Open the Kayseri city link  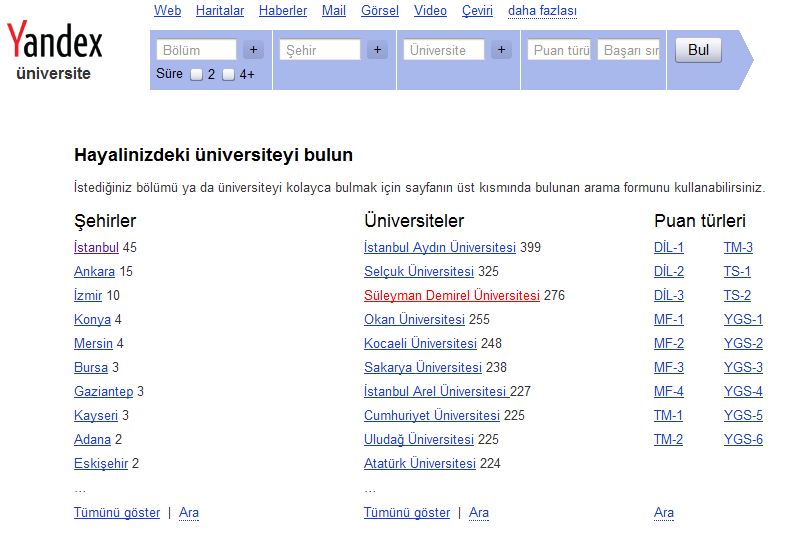point(96,415)
